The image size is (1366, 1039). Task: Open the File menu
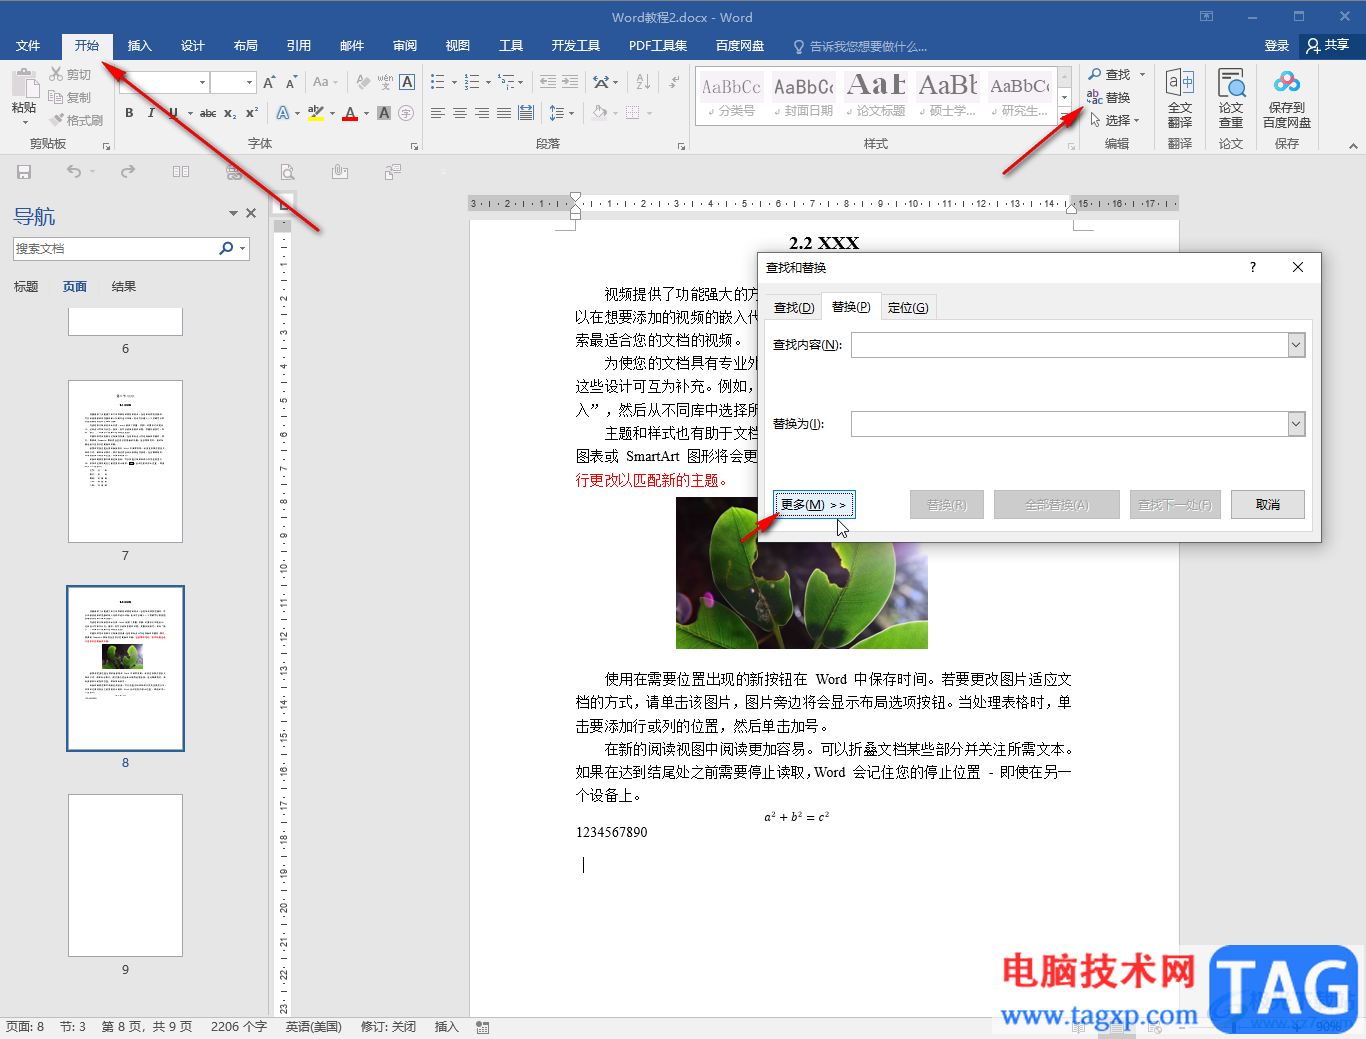pos(28,46)
